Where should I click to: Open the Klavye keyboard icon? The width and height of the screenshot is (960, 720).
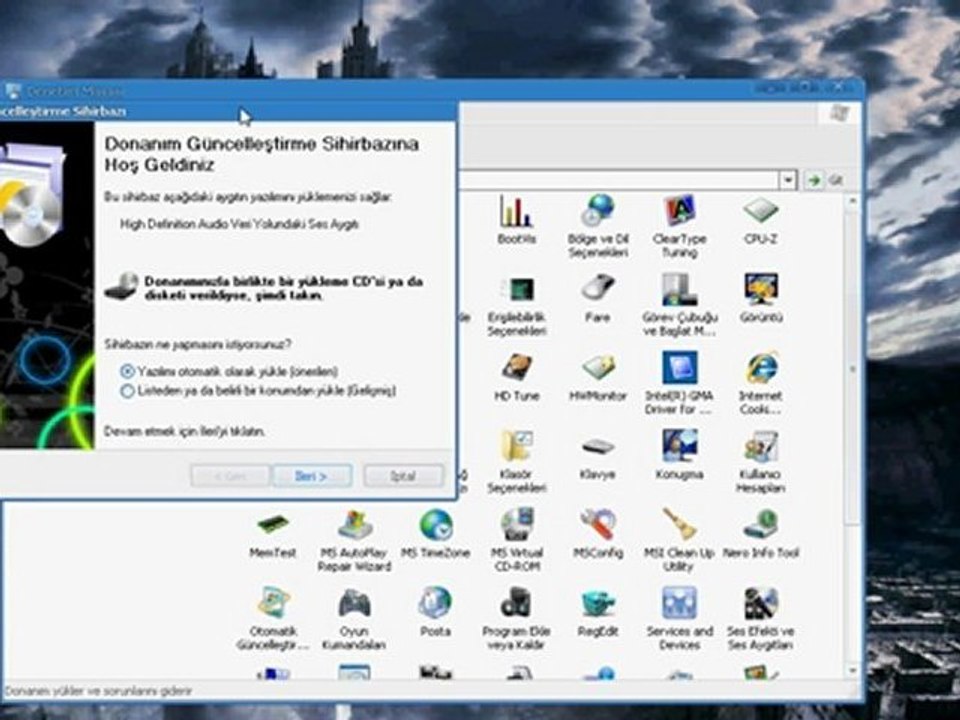[598, 447]
